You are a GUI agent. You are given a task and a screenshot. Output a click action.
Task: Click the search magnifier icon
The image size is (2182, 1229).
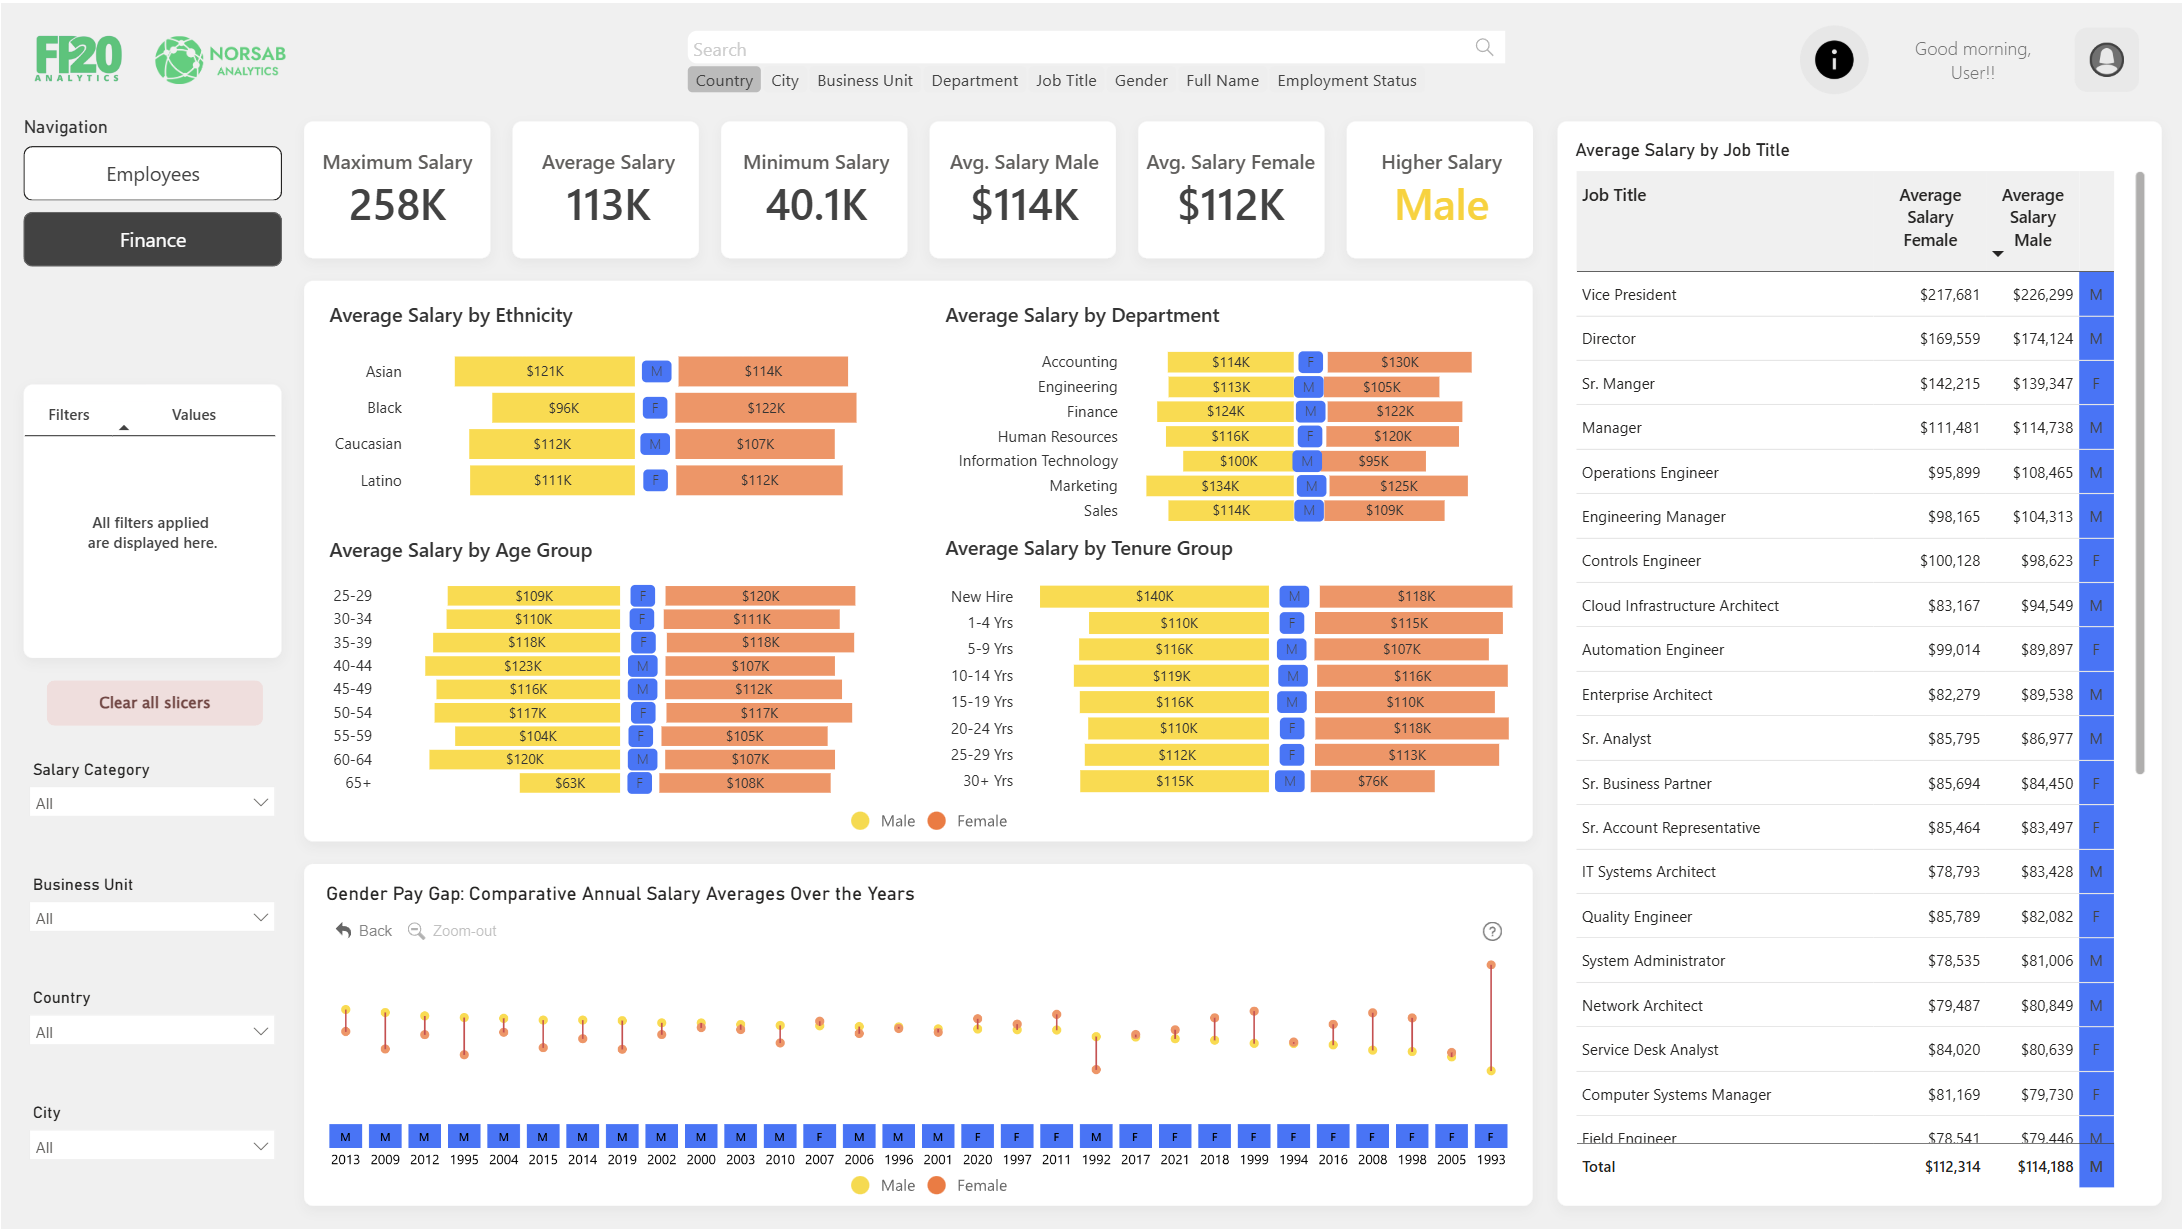click(x=1484, y=48)
